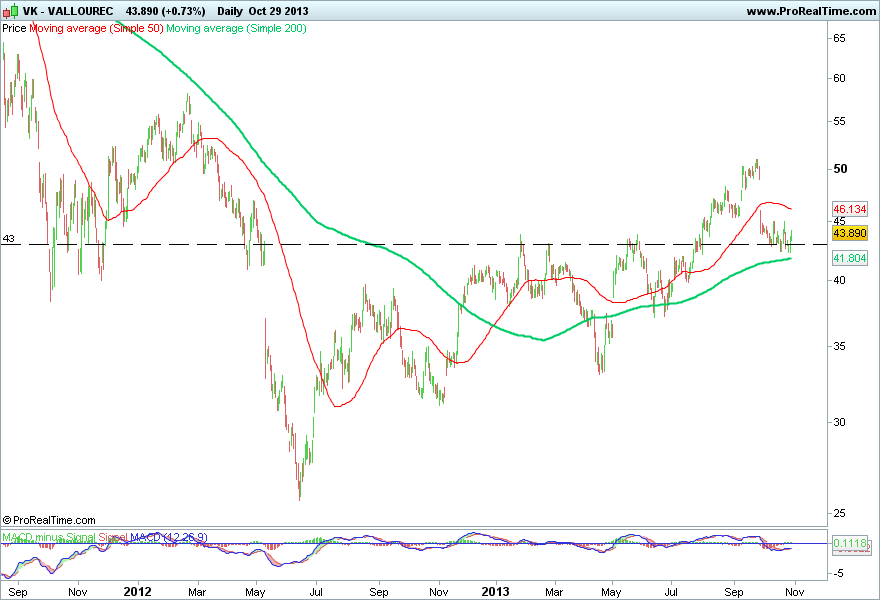Select the Moving average (Simple 50) legend
Image resolution: width=880 pixels, height=600 pixels.
(96, 28)
